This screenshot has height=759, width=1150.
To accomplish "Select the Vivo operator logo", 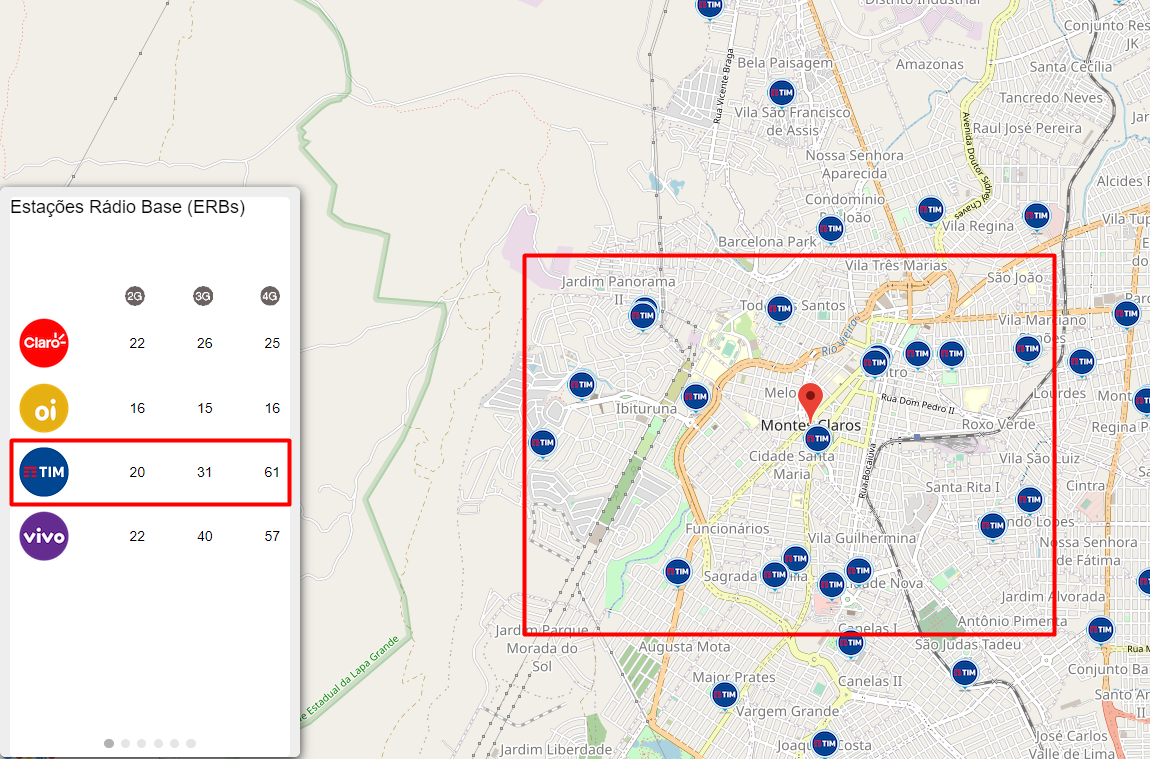I will (x=44, y=536).
